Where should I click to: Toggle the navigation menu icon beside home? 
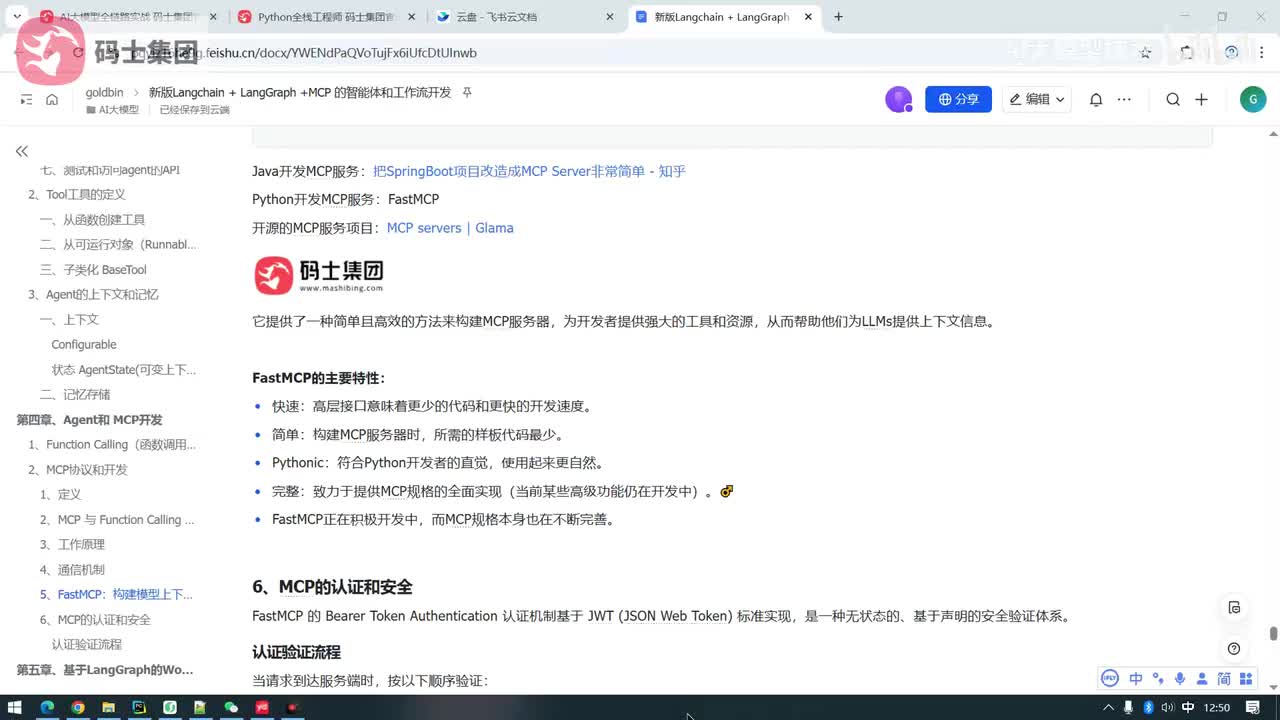tap(26, 99)
